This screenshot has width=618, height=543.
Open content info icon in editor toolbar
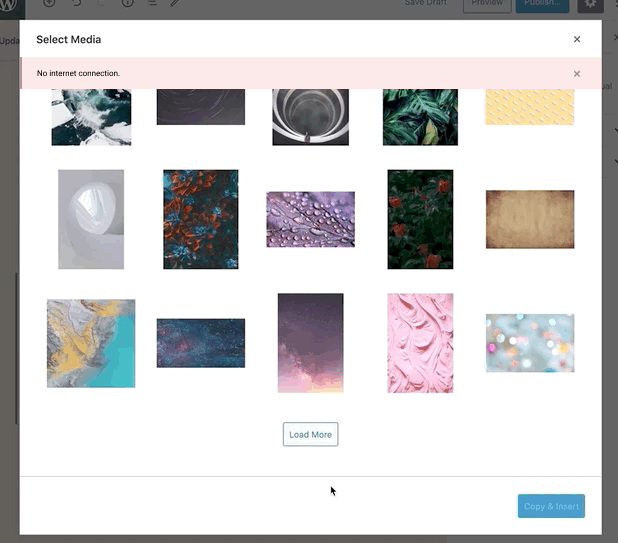click(128, 4)
